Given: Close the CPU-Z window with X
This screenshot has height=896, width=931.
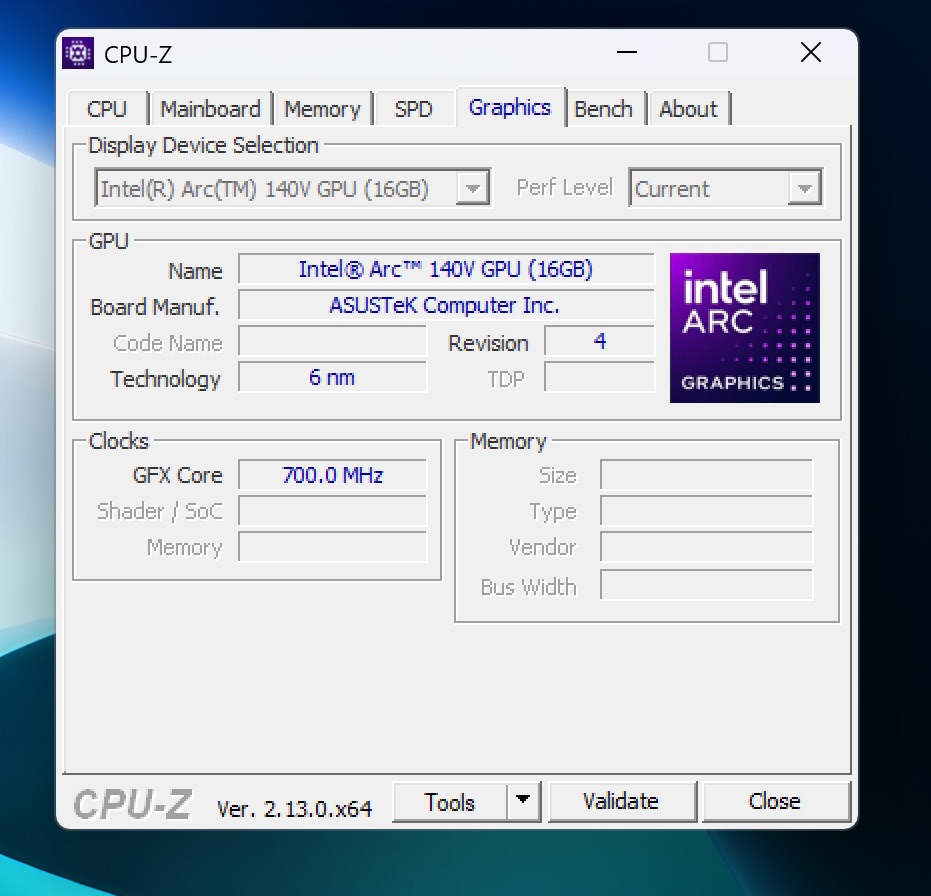Looking at the screenshot, I should 810,52.
